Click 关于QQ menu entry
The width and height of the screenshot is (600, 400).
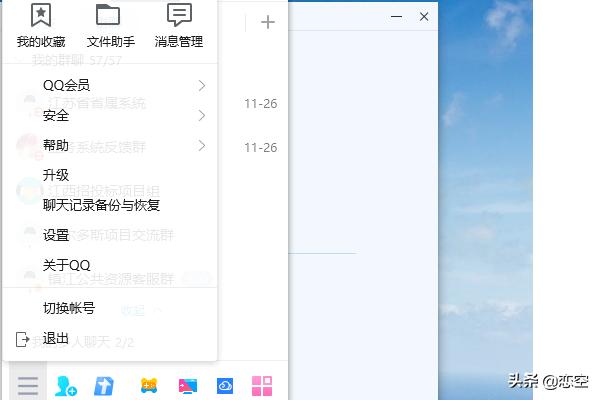[67, 265]
